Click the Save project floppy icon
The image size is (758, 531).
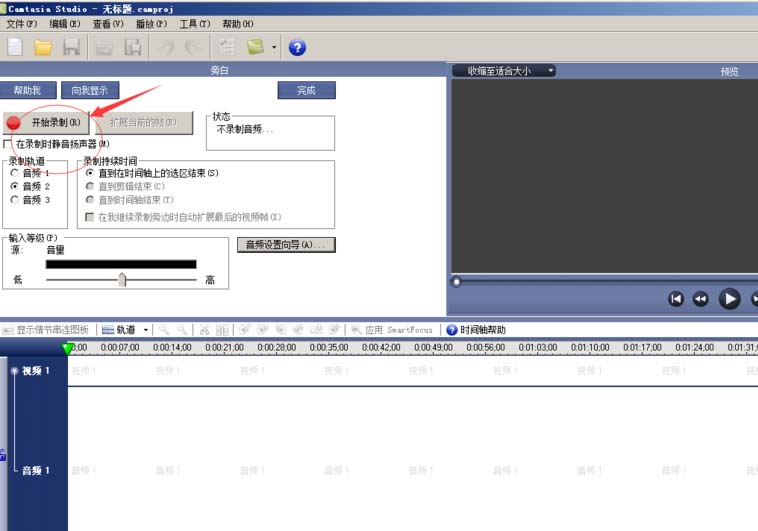72,47
